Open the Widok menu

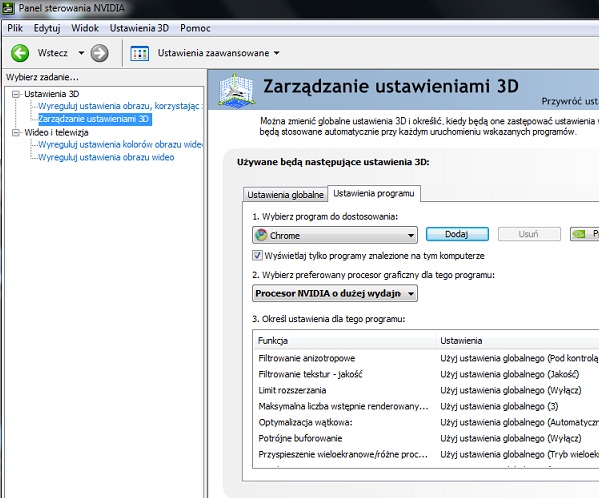(85, 28)
